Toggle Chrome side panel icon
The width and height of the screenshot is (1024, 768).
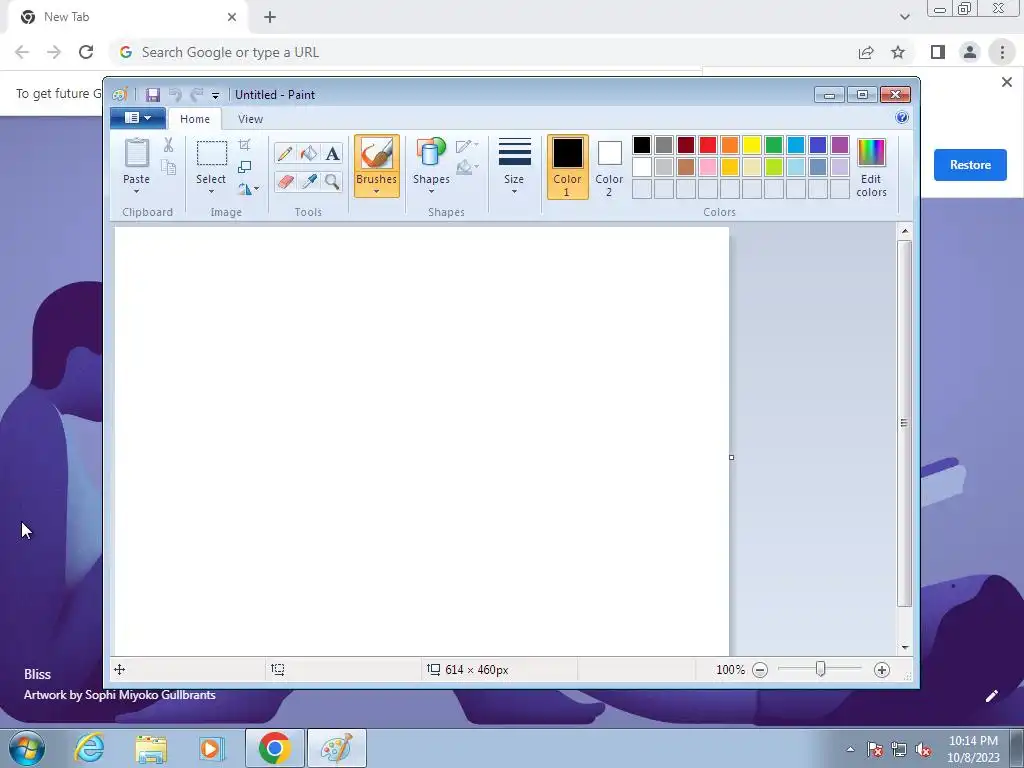click(938, 52)
